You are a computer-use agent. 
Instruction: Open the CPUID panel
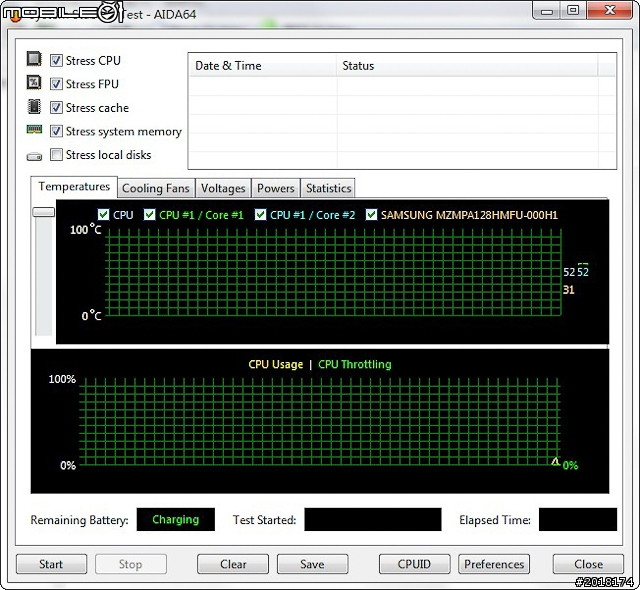pos(414,564)
